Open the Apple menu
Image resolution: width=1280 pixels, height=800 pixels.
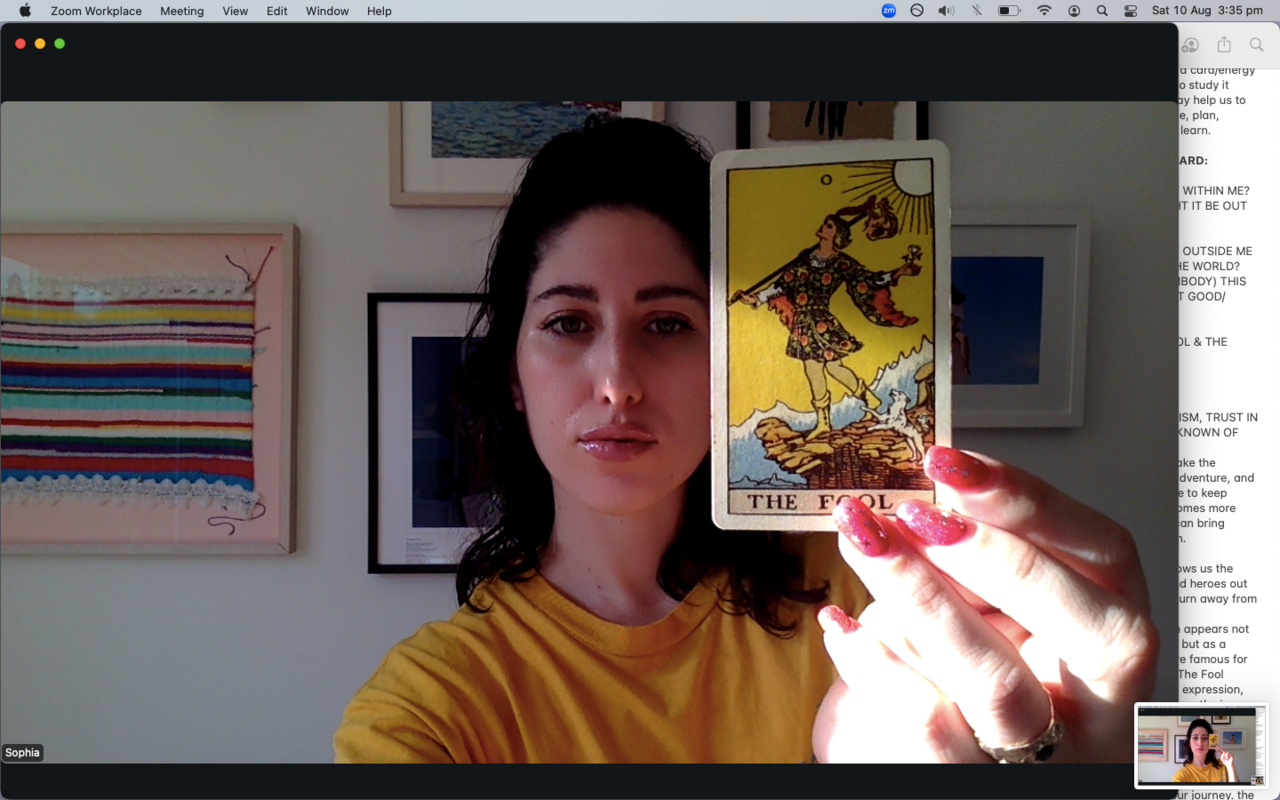pos(25,11)
